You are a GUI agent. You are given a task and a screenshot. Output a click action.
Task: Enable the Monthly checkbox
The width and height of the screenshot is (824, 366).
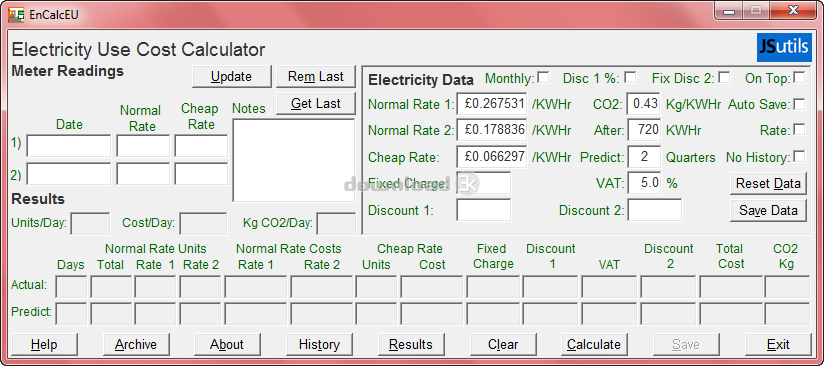(543, 78)
